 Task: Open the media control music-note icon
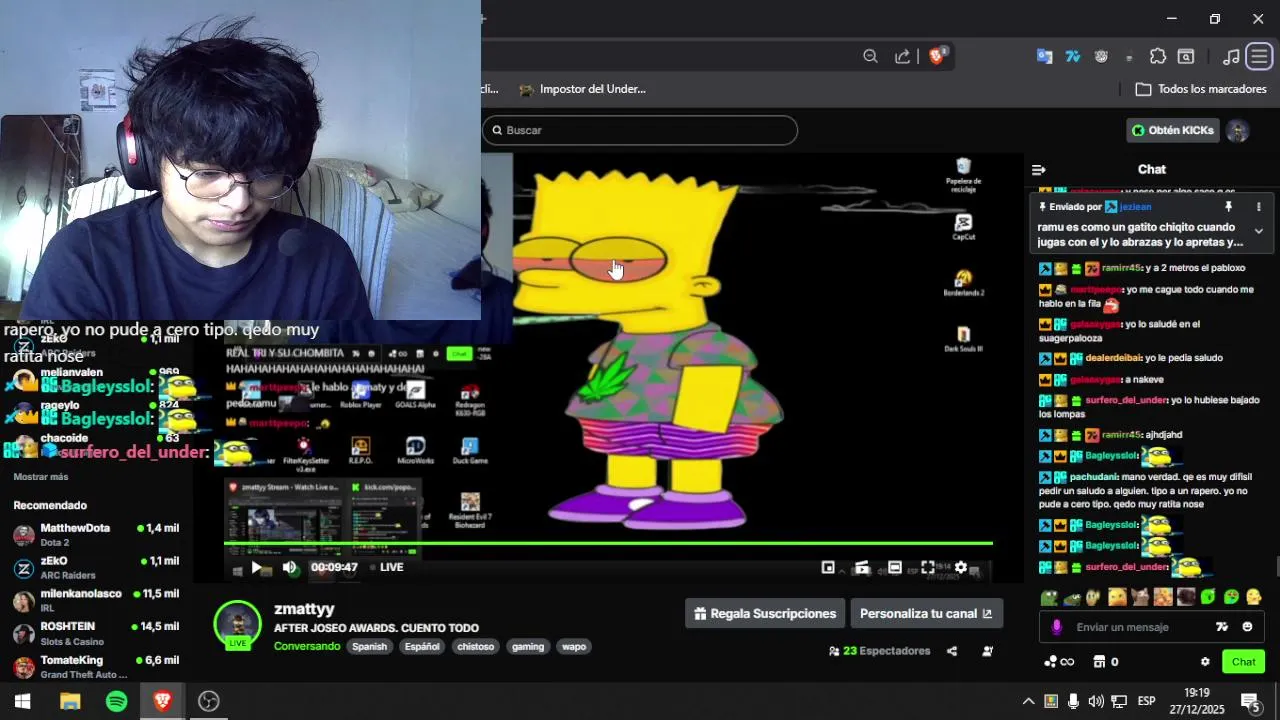coord(1231,57)
